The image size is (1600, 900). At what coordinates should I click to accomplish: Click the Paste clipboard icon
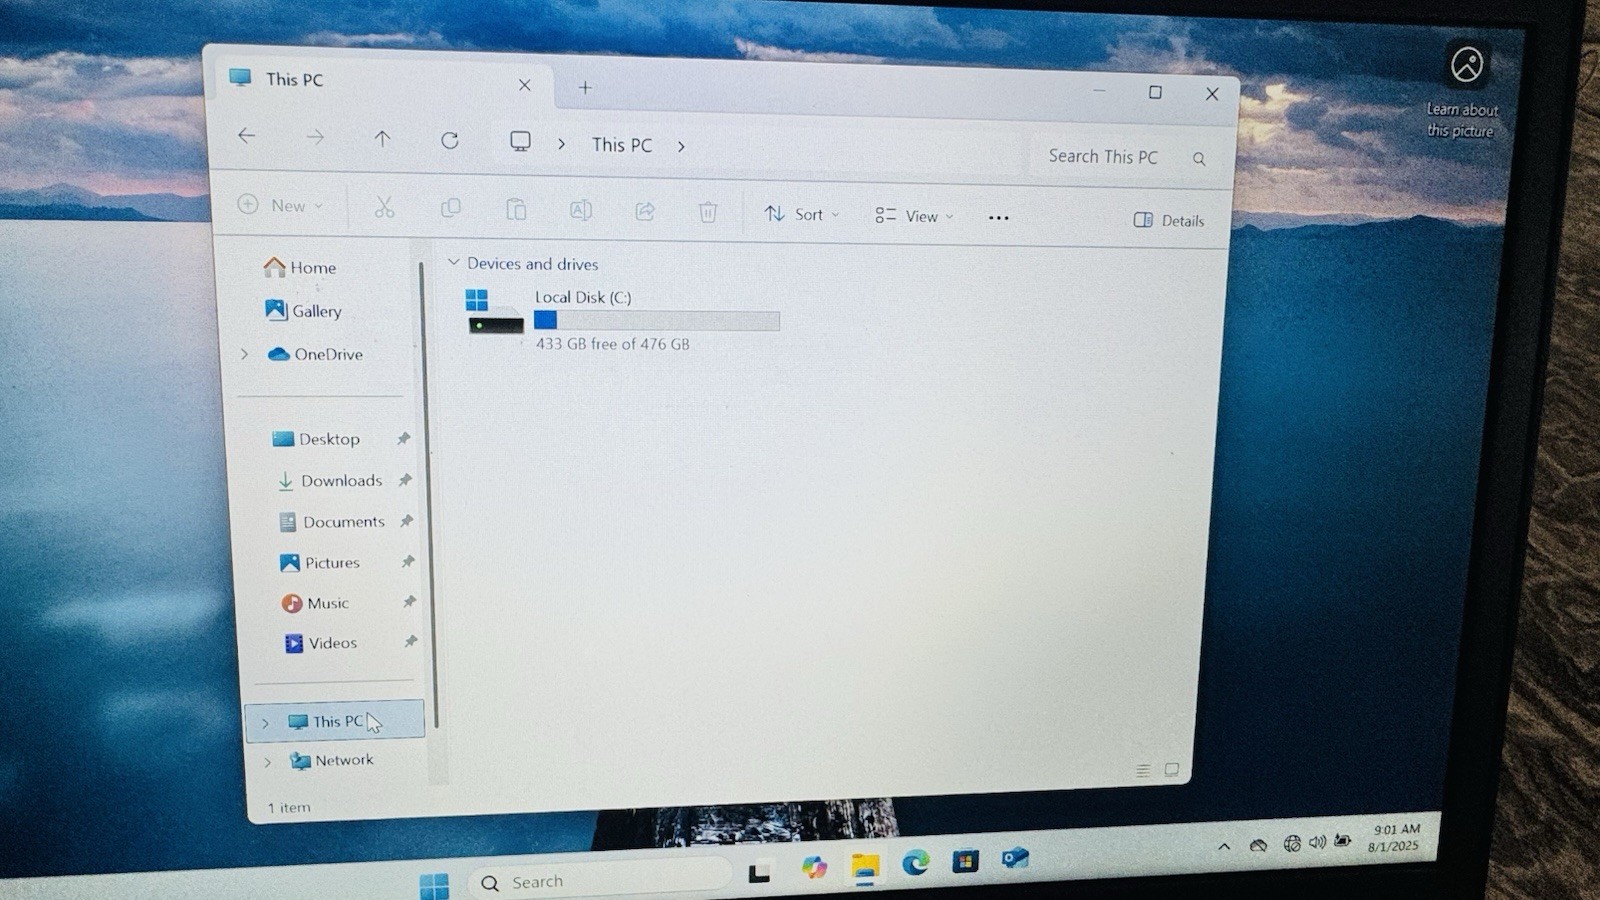[516, 209]
